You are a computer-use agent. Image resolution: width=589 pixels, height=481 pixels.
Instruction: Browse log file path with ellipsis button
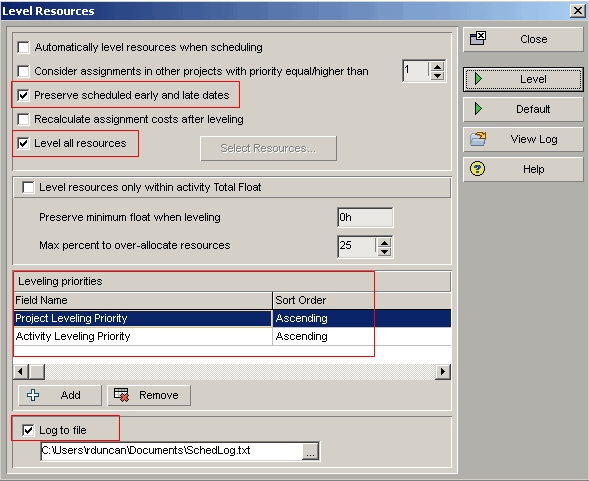point(310,451)
